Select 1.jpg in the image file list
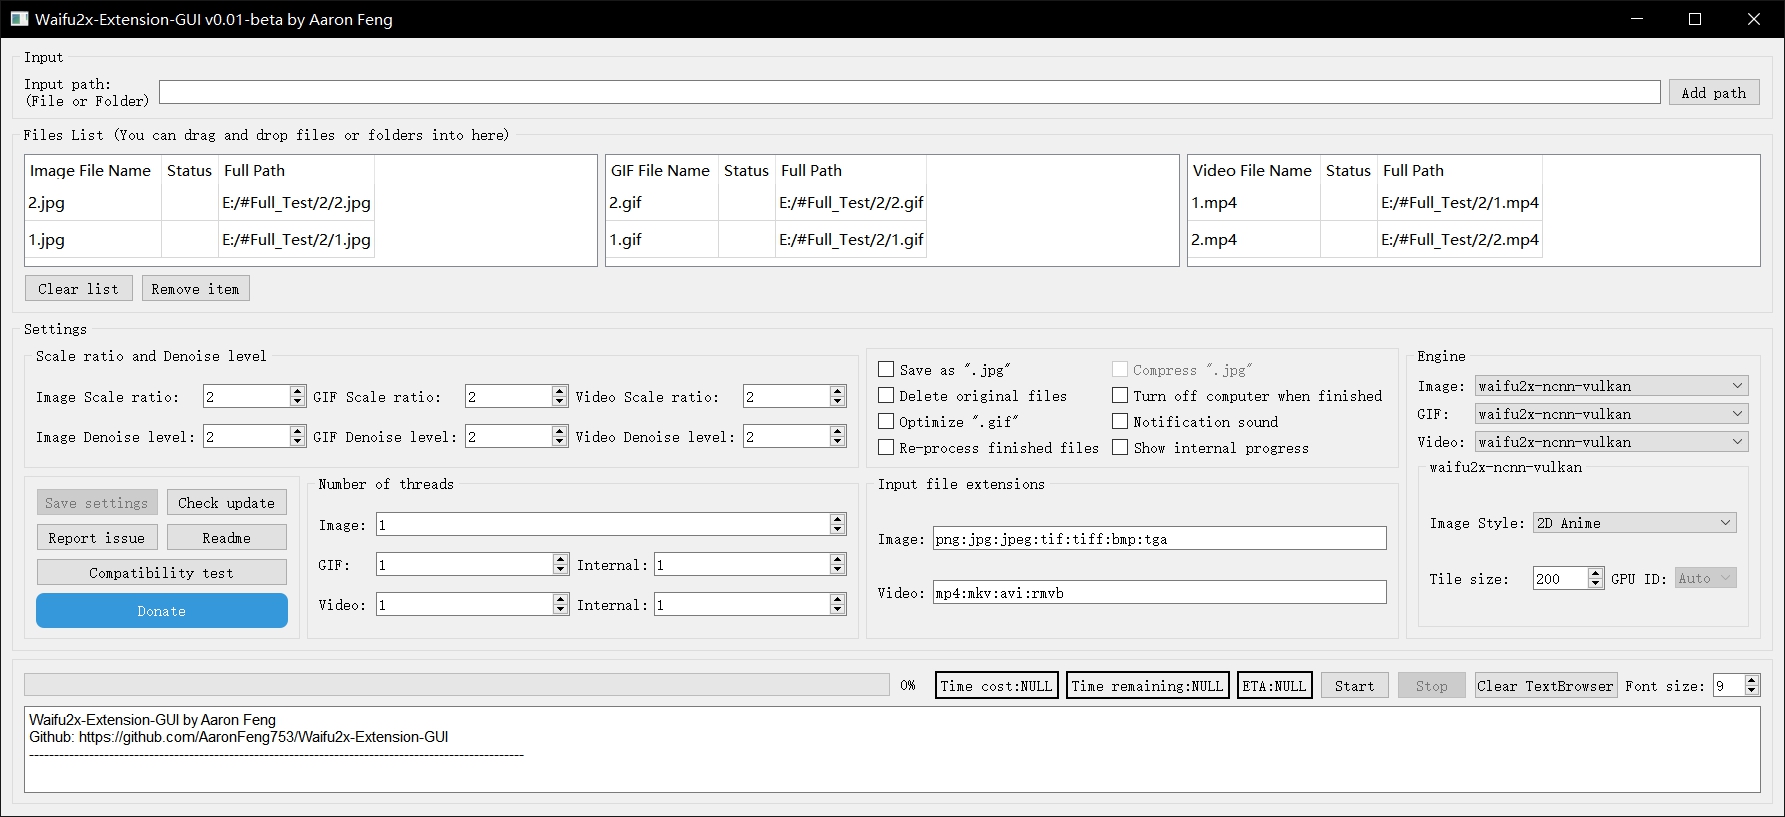Screen dimensions: 1785x817 92,240
